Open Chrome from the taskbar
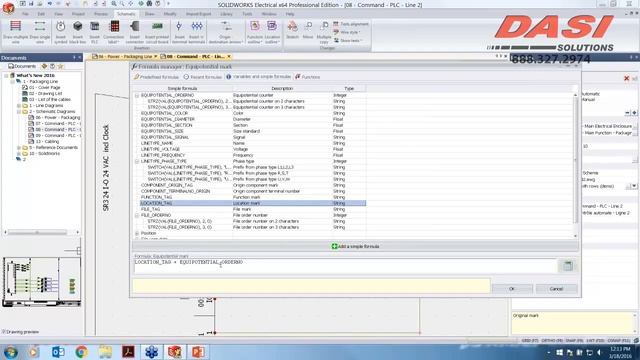This screenshot has width=640, height=360. tap(81, 352)
